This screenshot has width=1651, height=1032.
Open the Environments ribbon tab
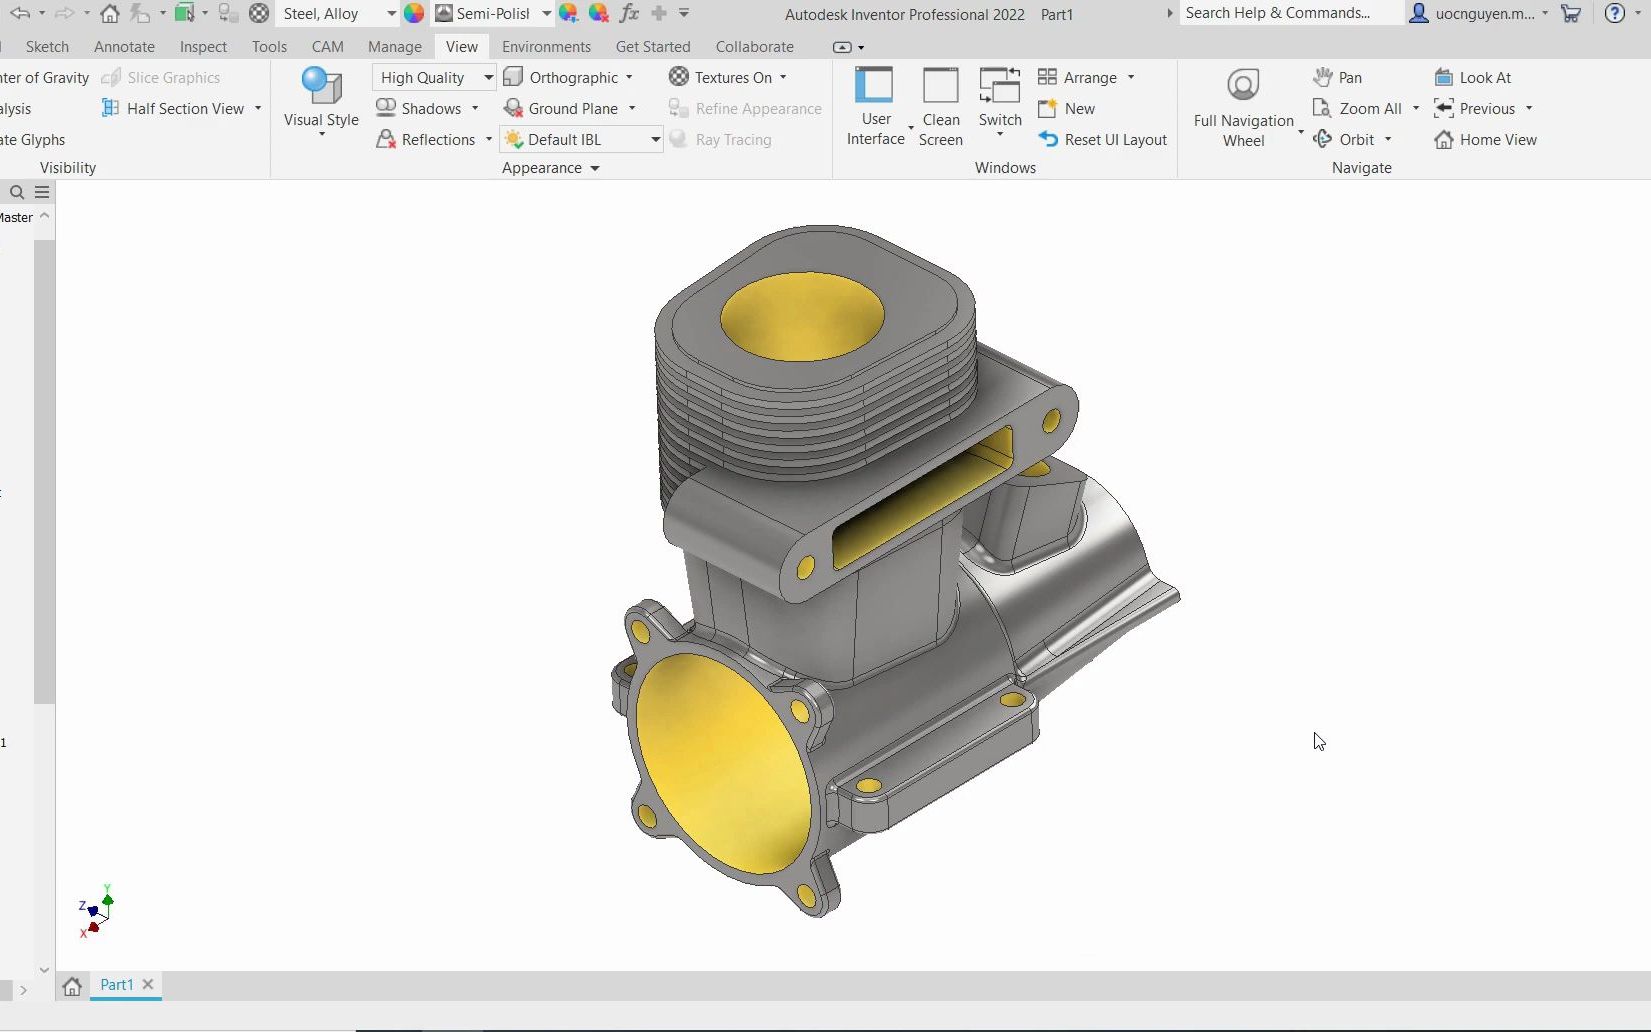pos(545,46)
